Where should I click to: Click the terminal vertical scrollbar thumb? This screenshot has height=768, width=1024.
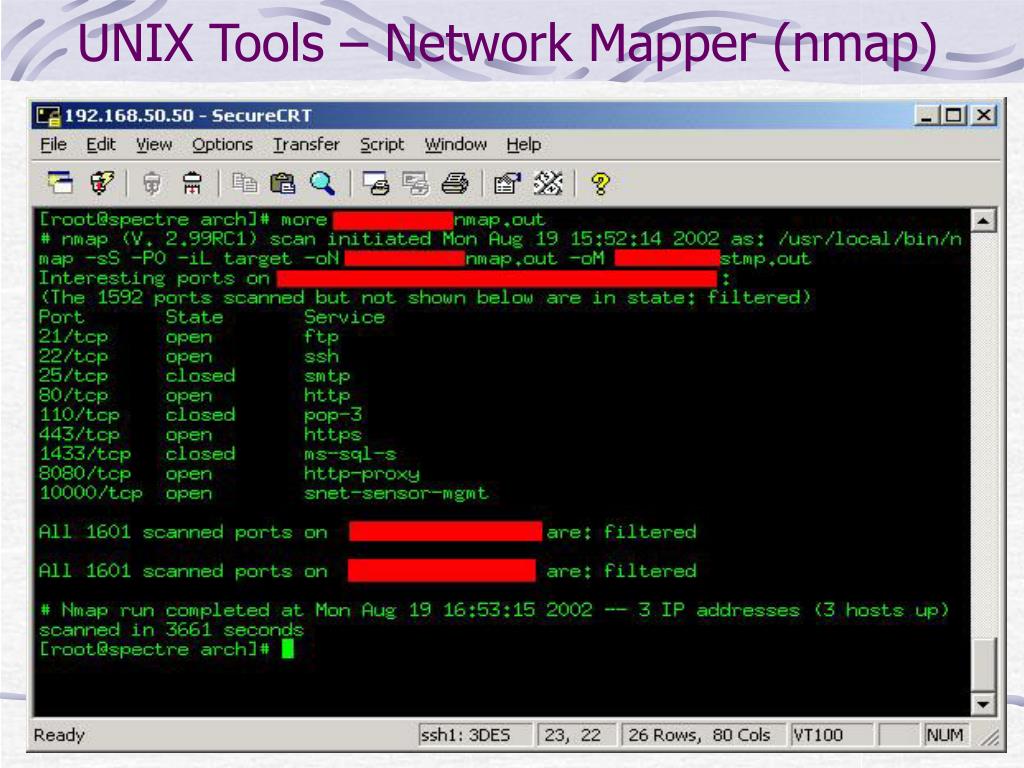pos(983,663)
